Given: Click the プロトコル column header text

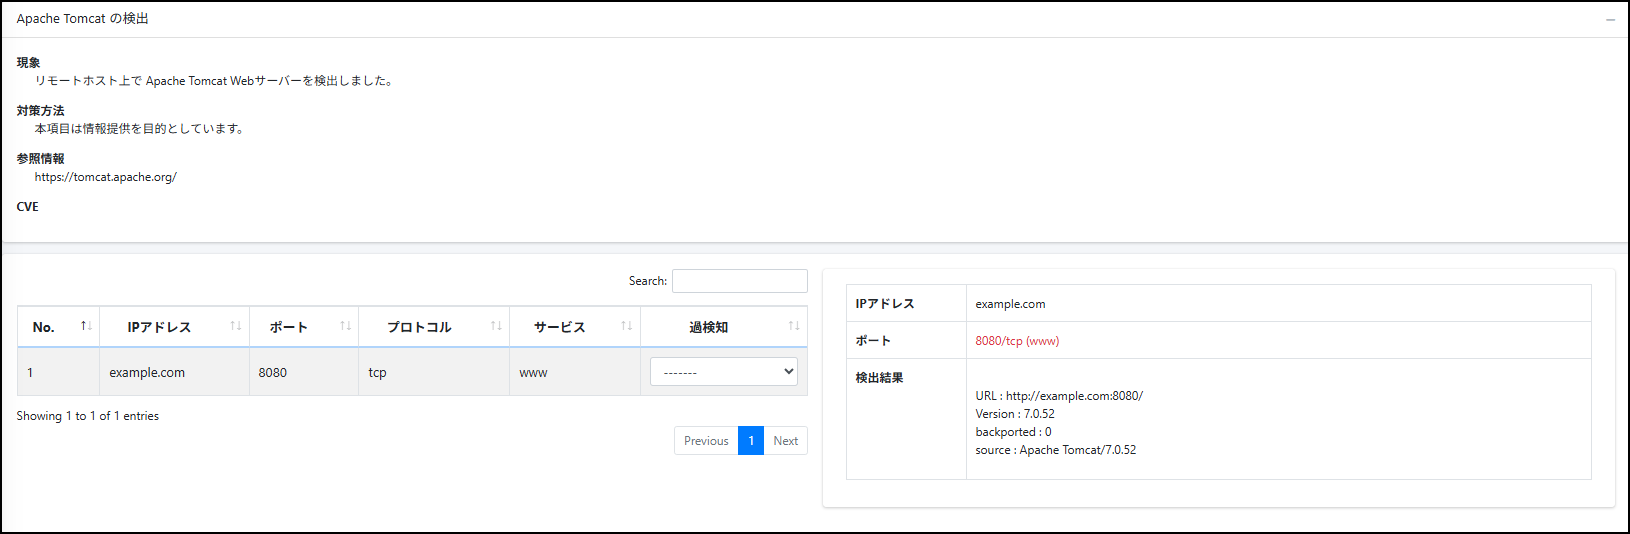Looking at the screenshot, I should click(x=419, y=327).
